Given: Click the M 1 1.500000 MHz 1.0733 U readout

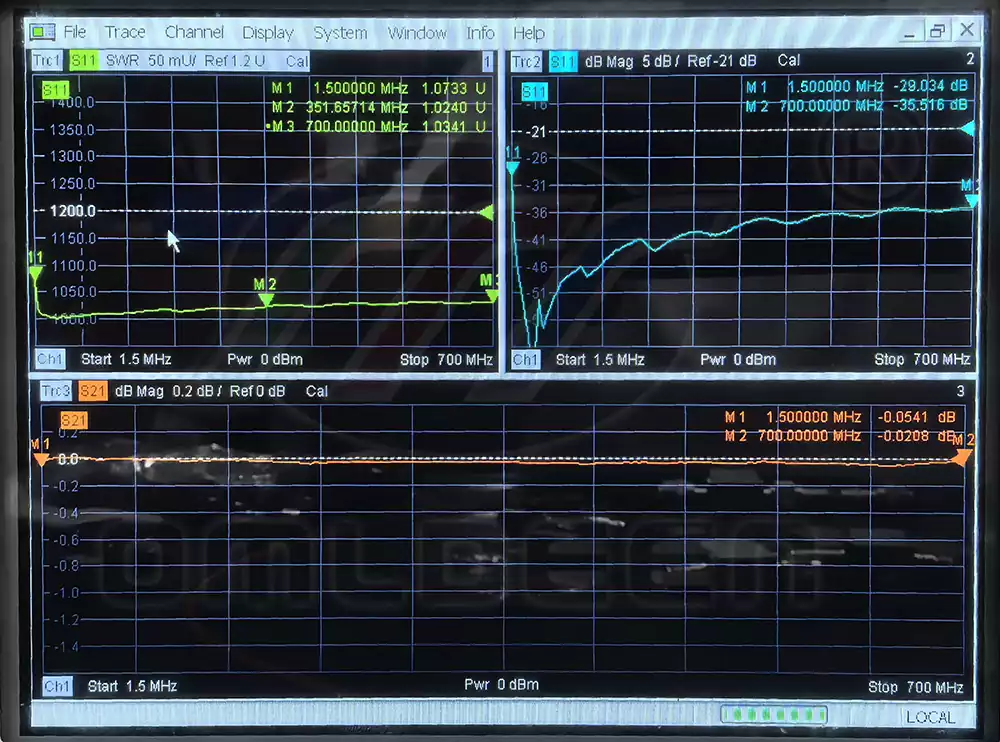Looking at the screenshot, I should click(x=379, y=88).
